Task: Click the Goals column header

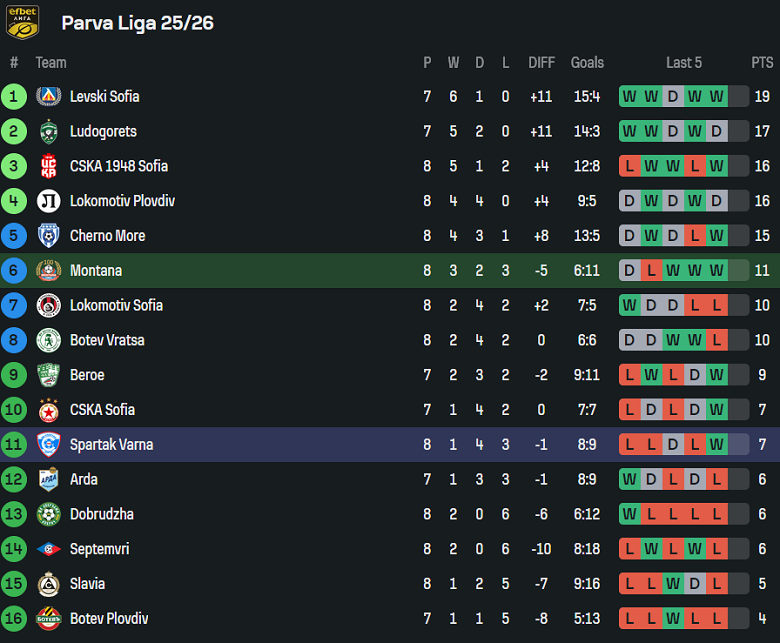Action: point(587,62)
